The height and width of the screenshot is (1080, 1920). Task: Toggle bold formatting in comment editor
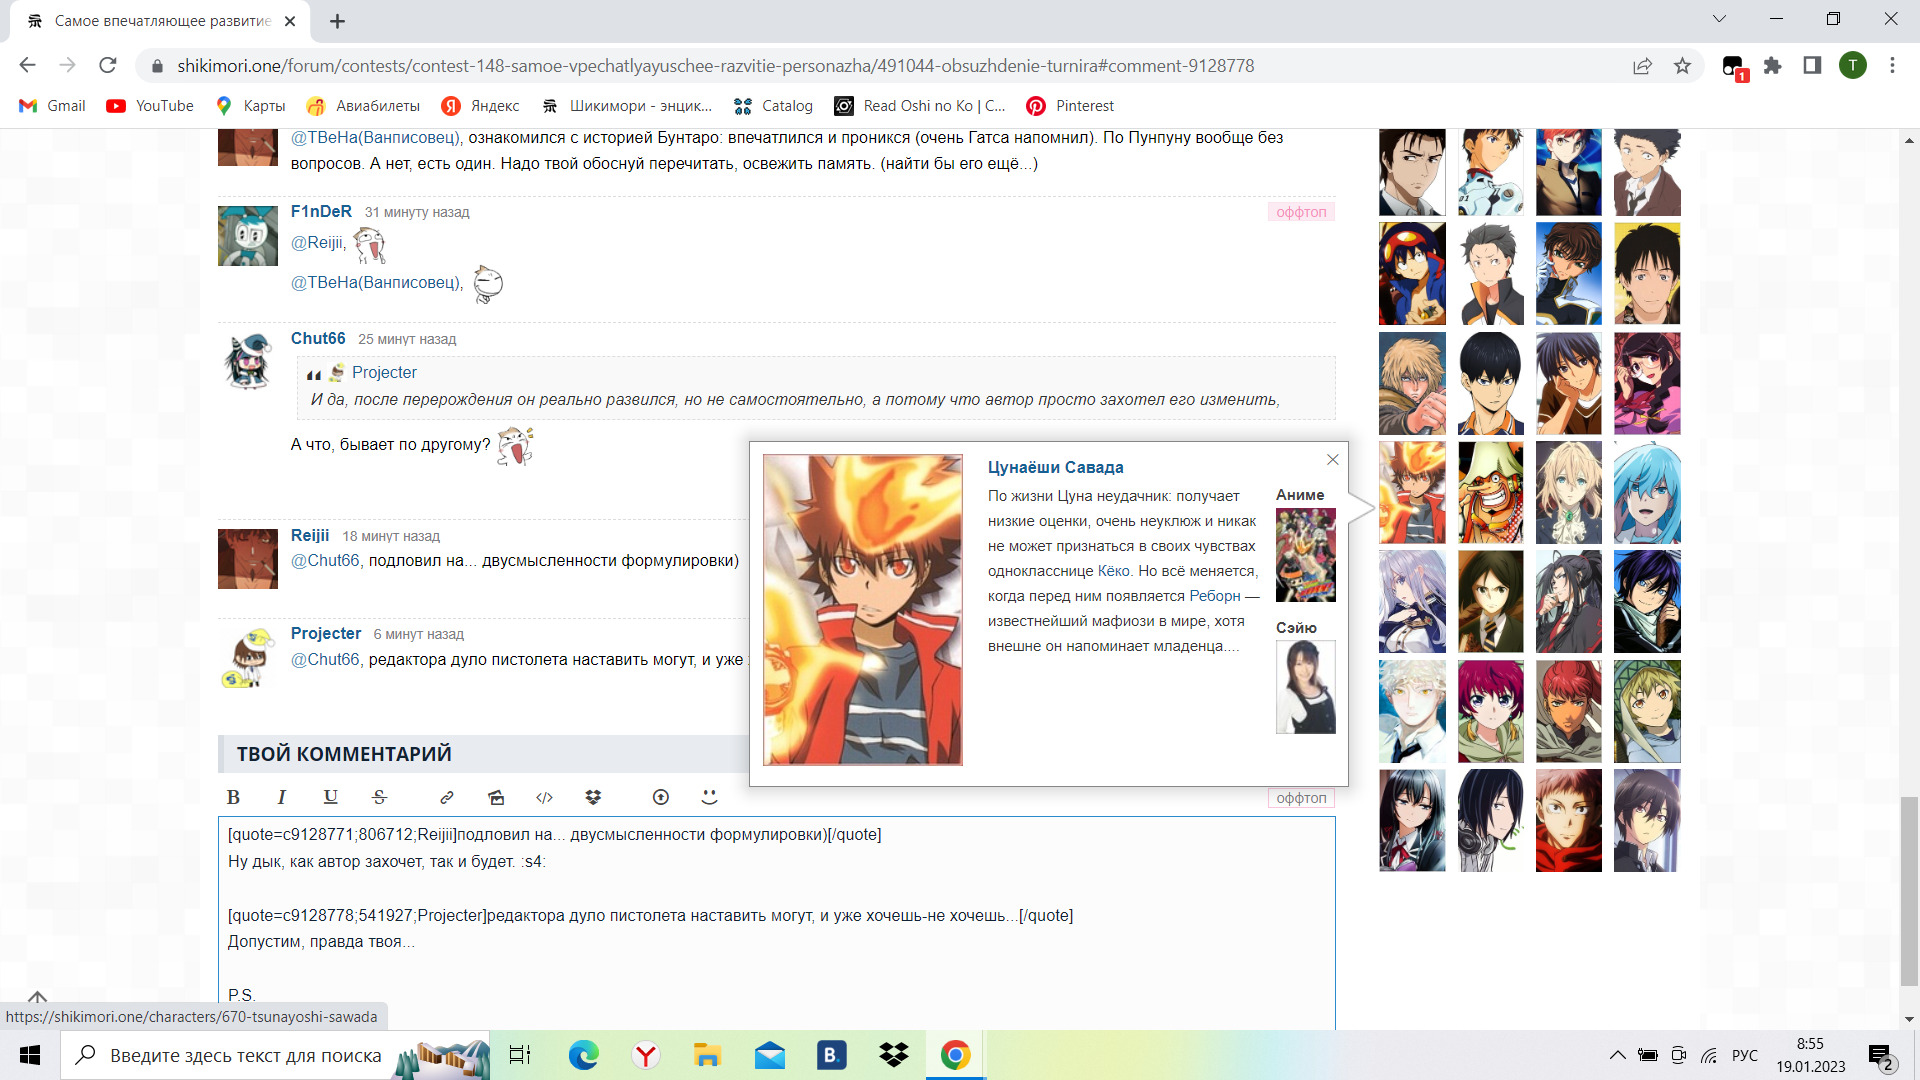coord(233,797)
